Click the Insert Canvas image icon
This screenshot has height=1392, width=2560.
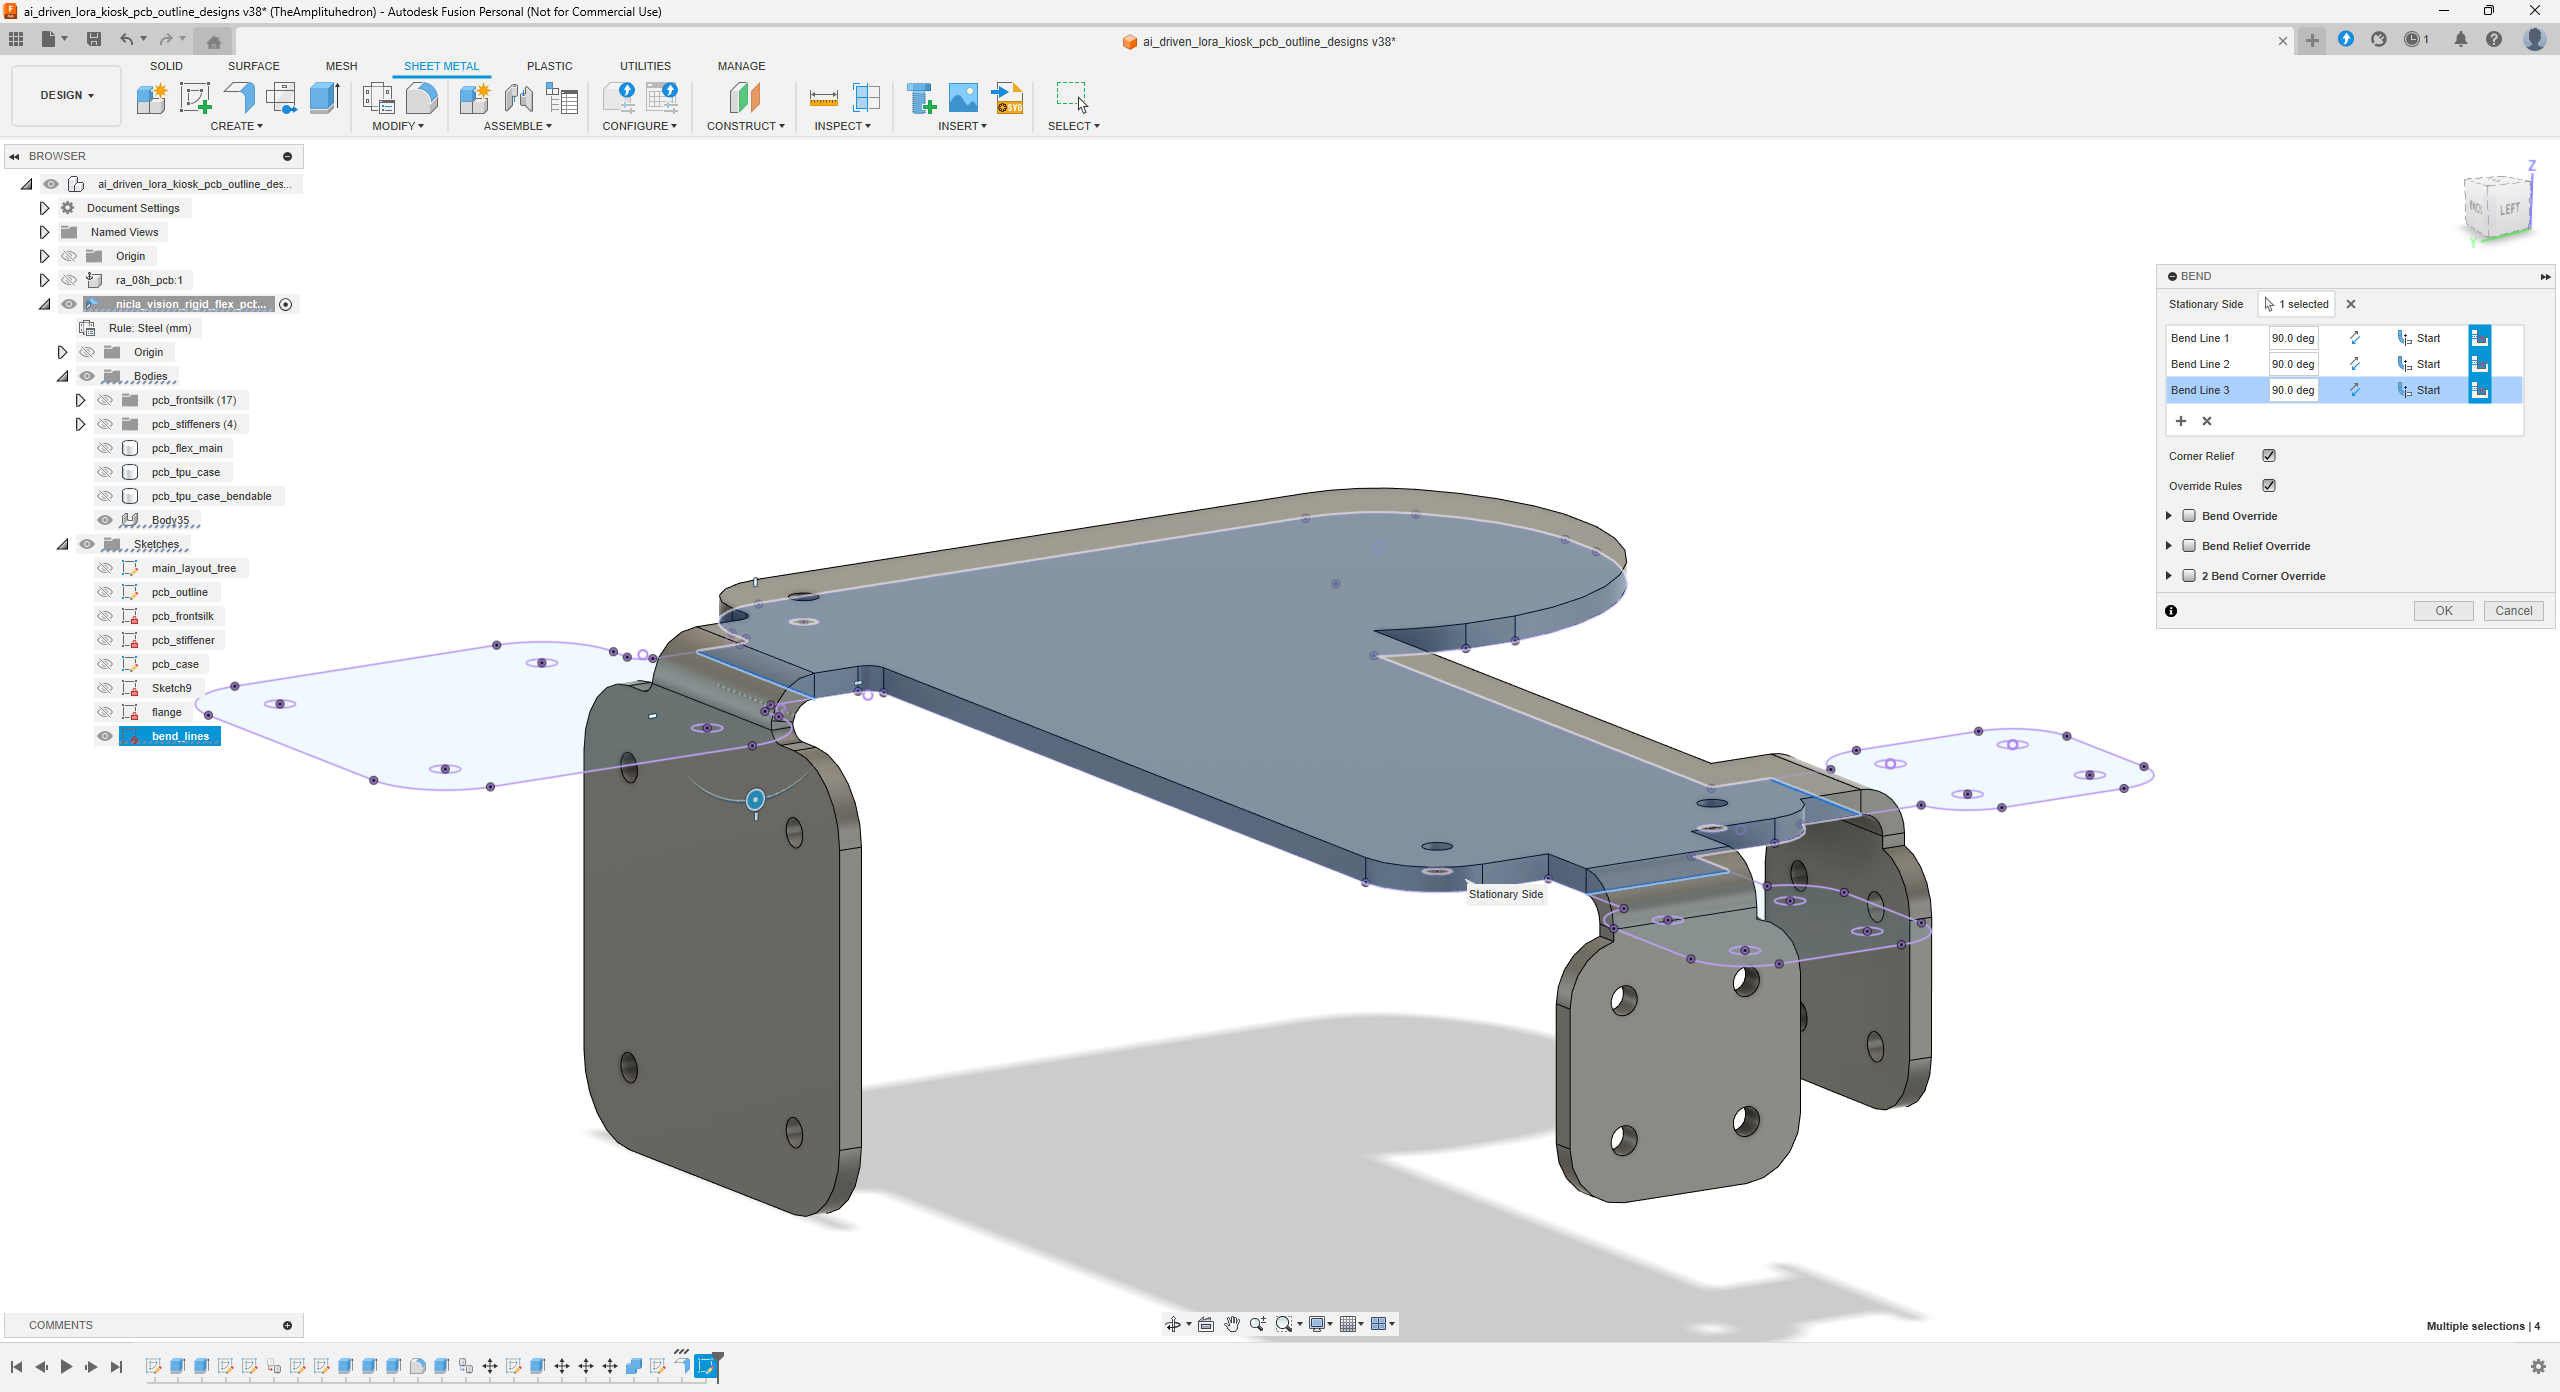(963, 98)
